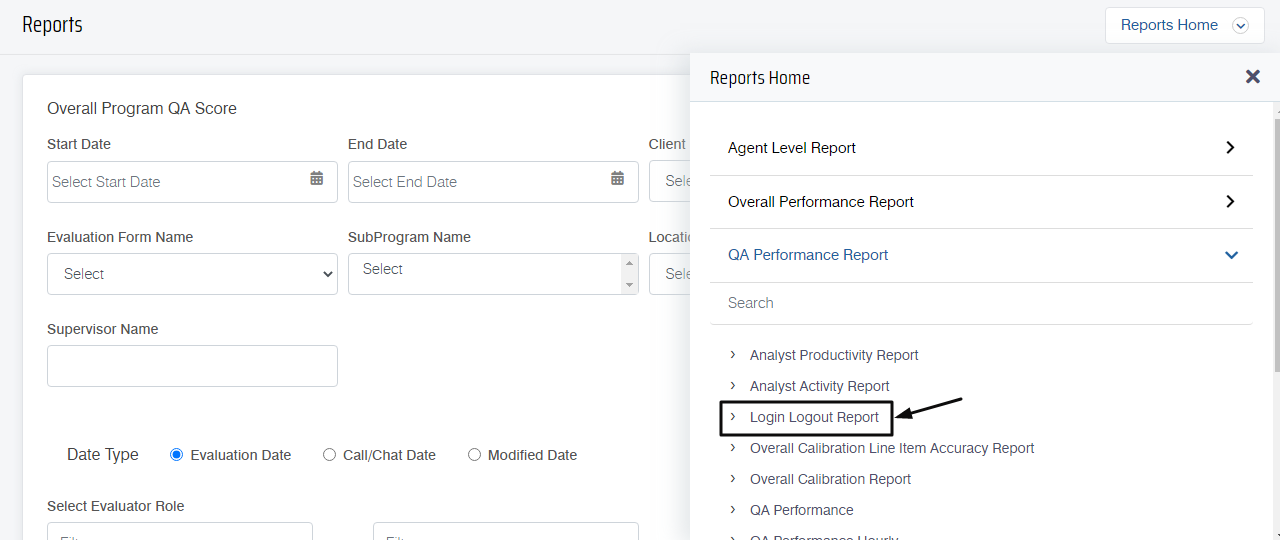Click arrow icon before Overall Calibration Report

click(733, 478)
